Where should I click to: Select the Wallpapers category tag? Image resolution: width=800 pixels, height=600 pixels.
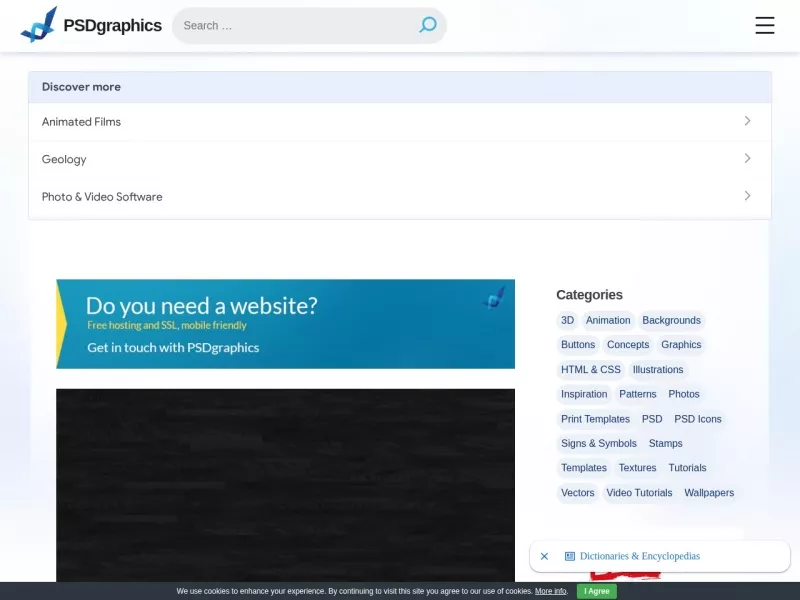709,493
